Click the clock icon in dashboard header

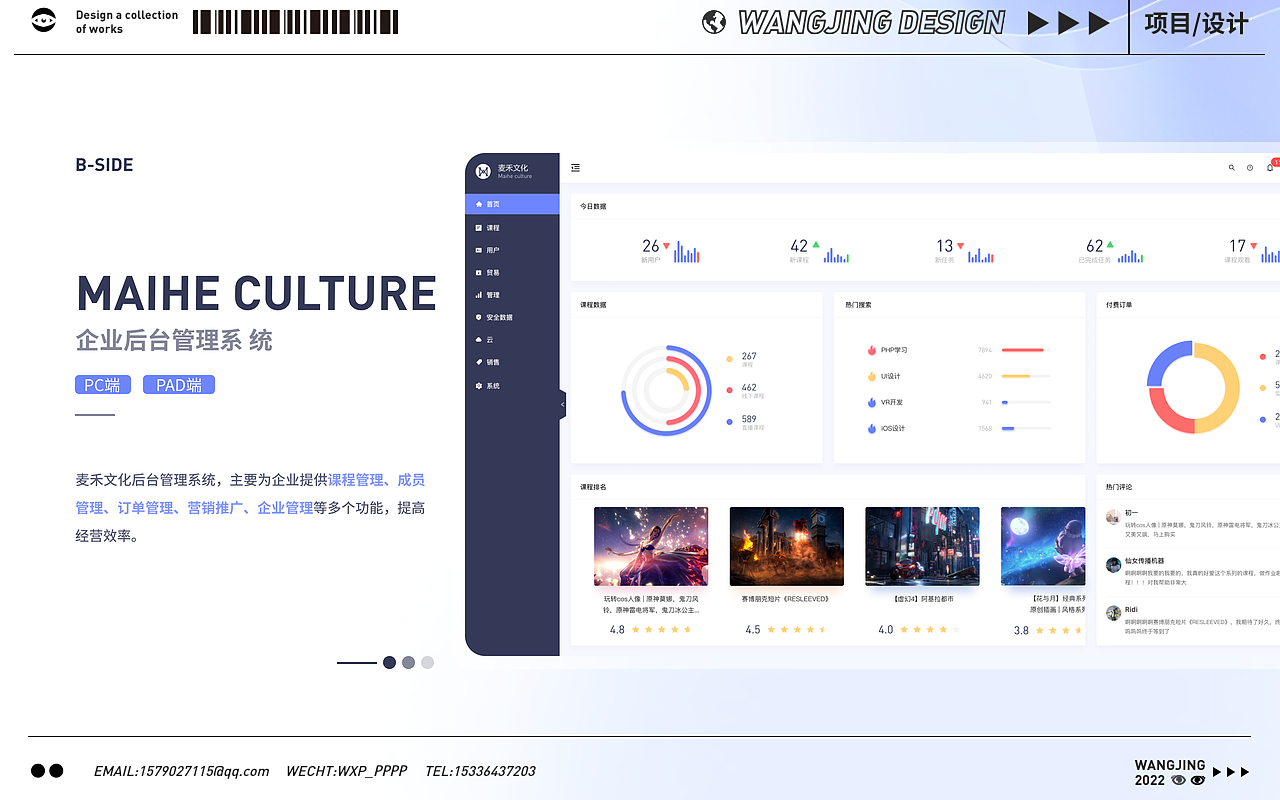[1250, 168]
